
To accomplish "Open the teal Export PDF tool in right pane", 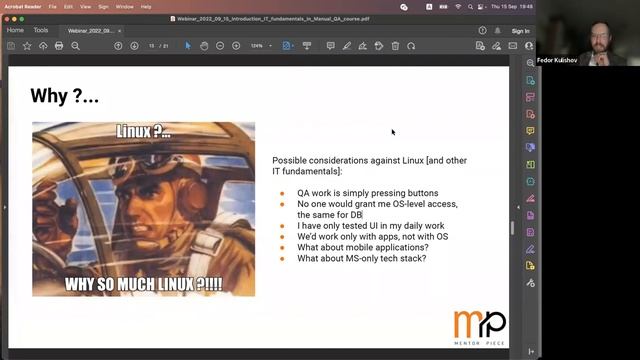I will 530,80.
